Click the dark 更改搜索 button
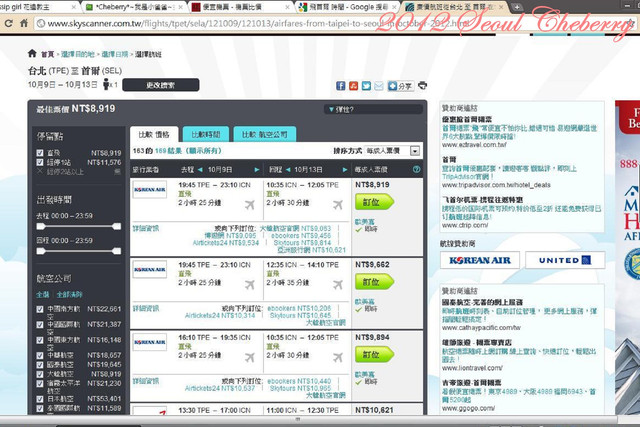This screenshot has height=427, width=640. pyautogui.click(x=161, y=85)
